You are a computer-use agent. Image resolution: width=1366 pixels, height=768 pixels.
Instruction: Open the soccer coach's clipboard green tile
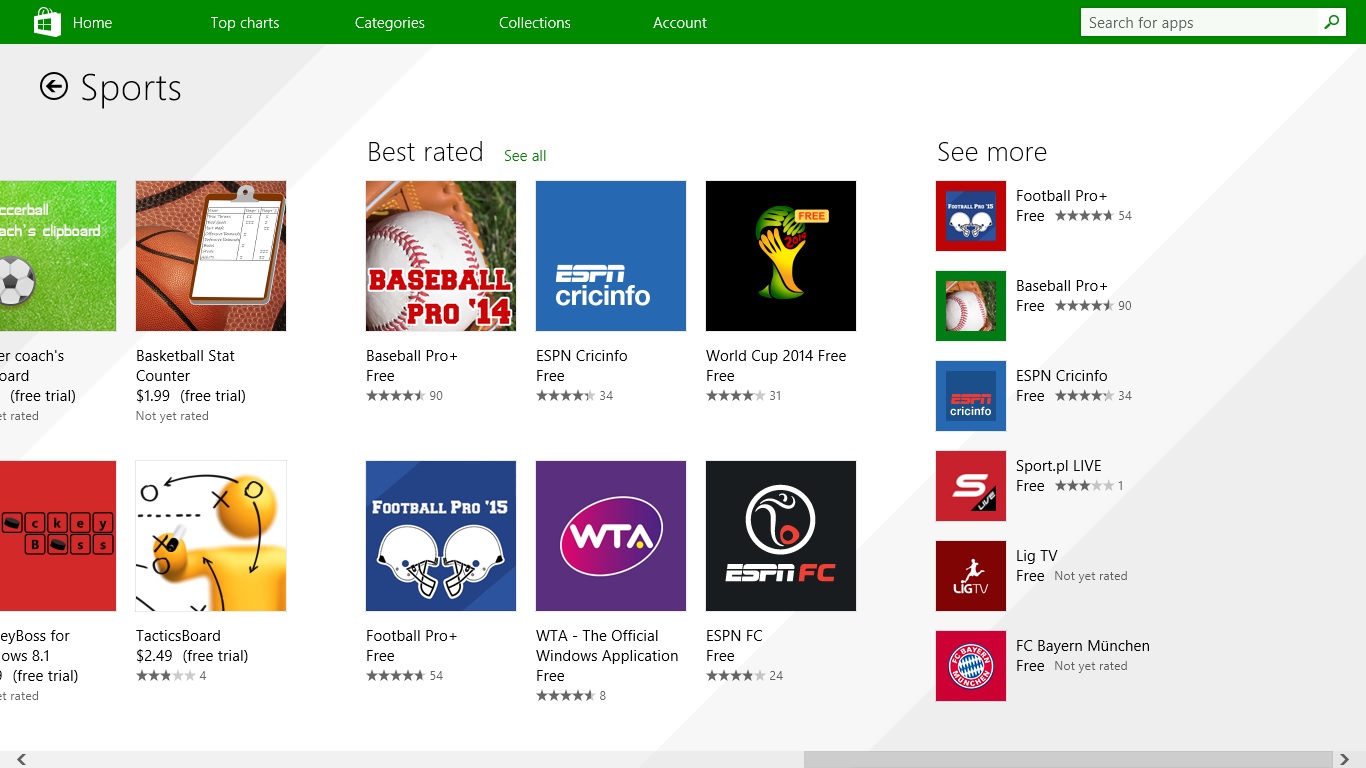click(x=58, y=256)
